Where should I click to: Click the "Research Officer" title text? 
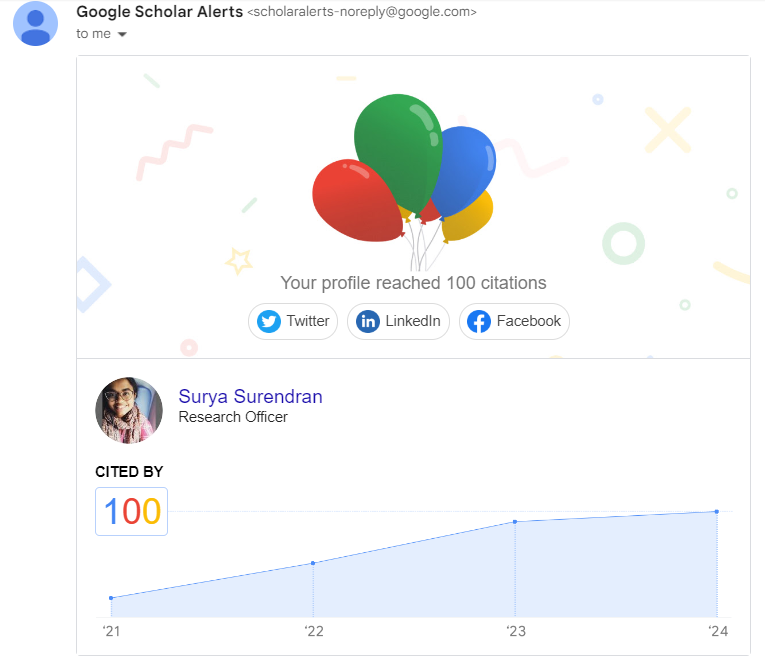point(233,417)
